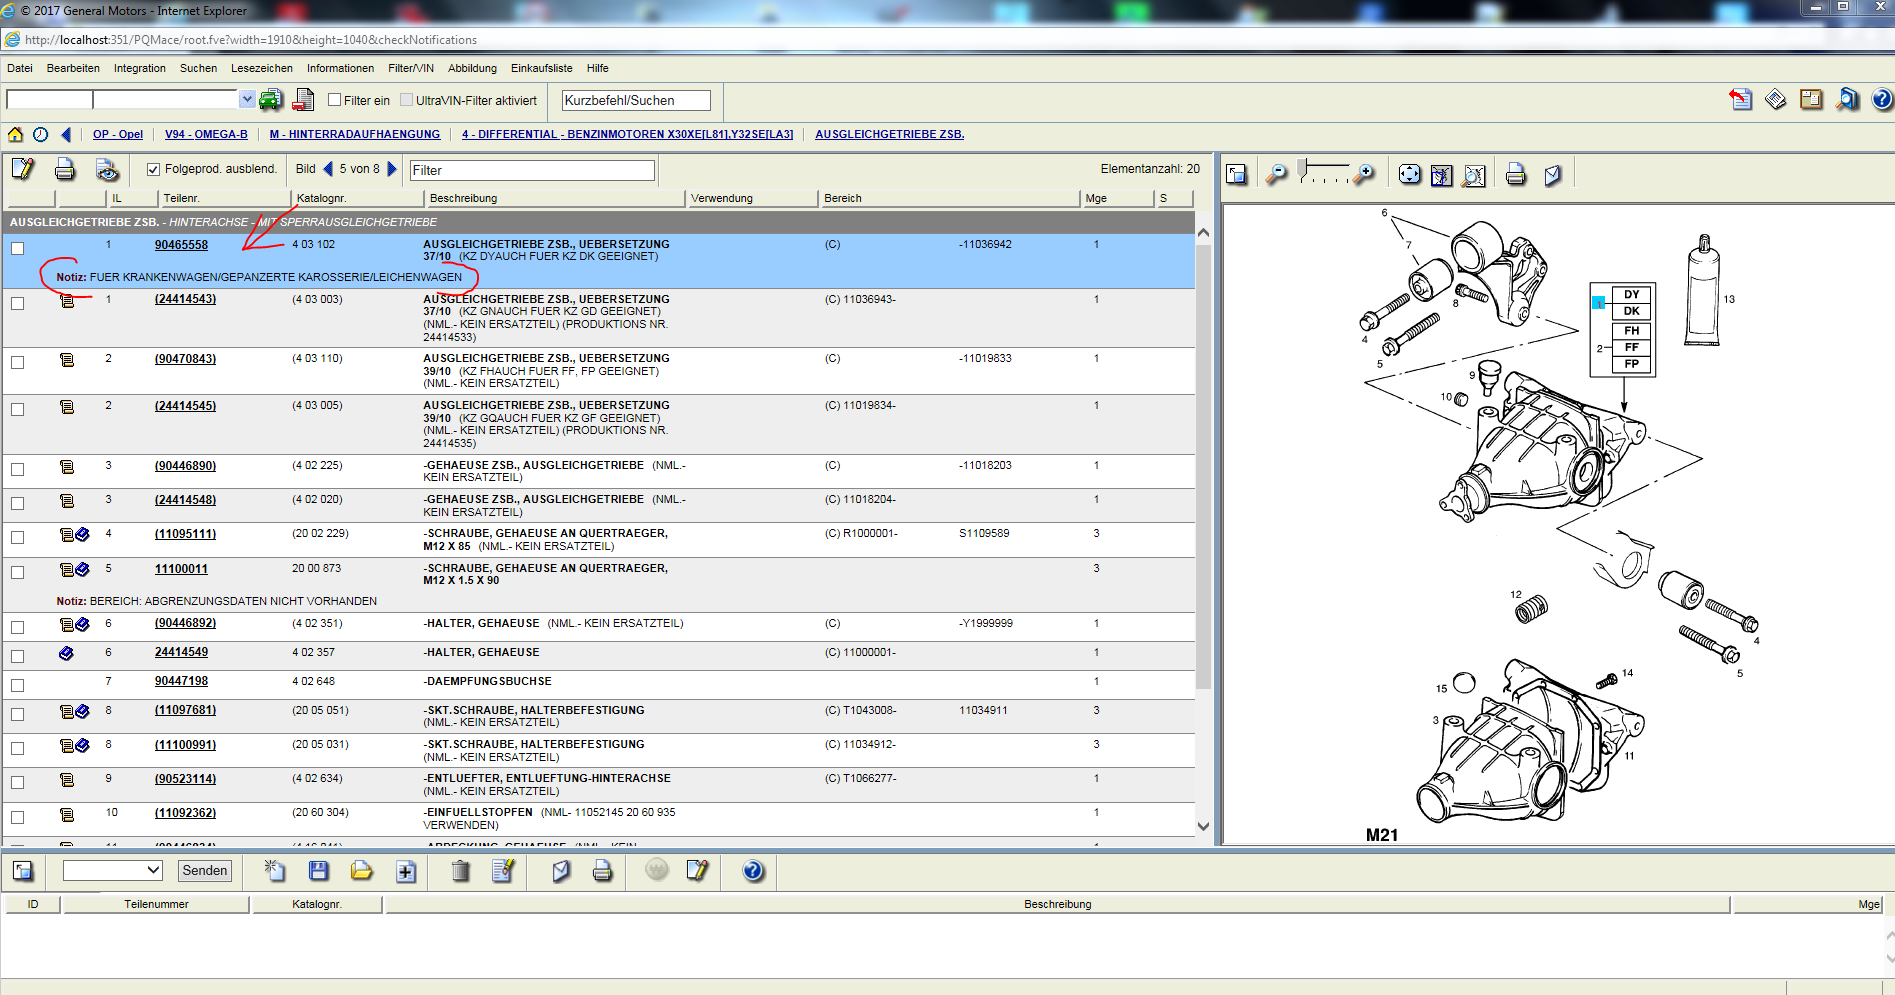
Task: Click the Kurzbefehl/Suchen input field
Action: tap(636, 100)
